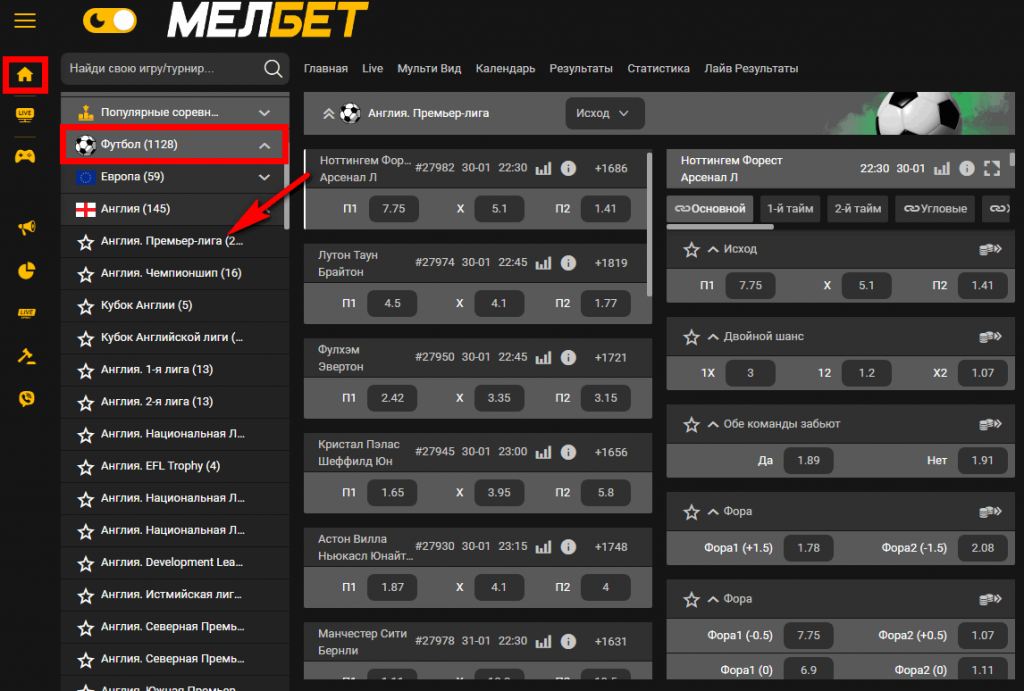Open statistics chart for Лутон Таун match

click(543, 263)
